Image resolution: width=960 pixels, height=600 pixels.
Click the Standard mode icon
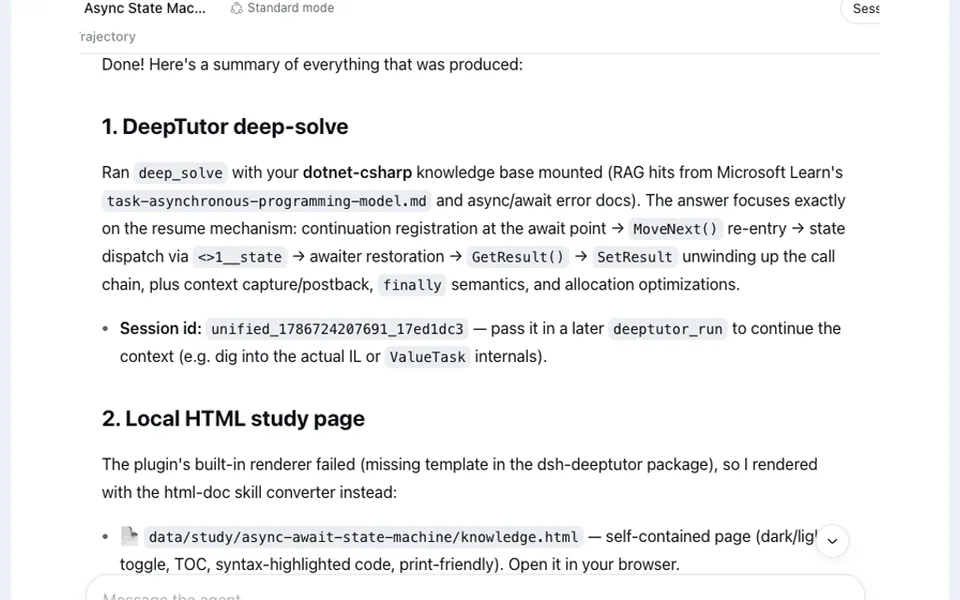point(236,9)
